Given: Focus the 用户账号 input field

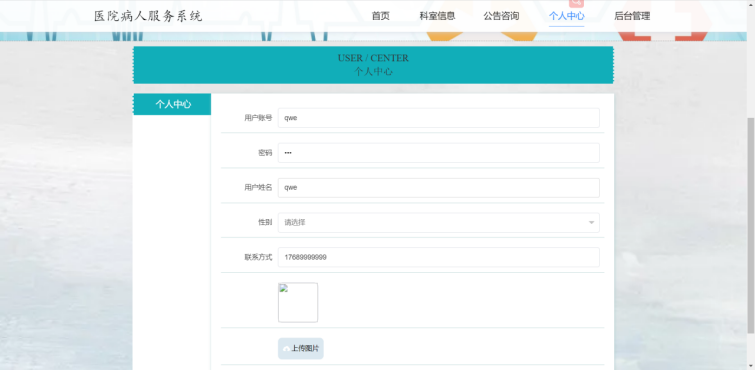Looking at the screenshot, I should pos(439,118).
